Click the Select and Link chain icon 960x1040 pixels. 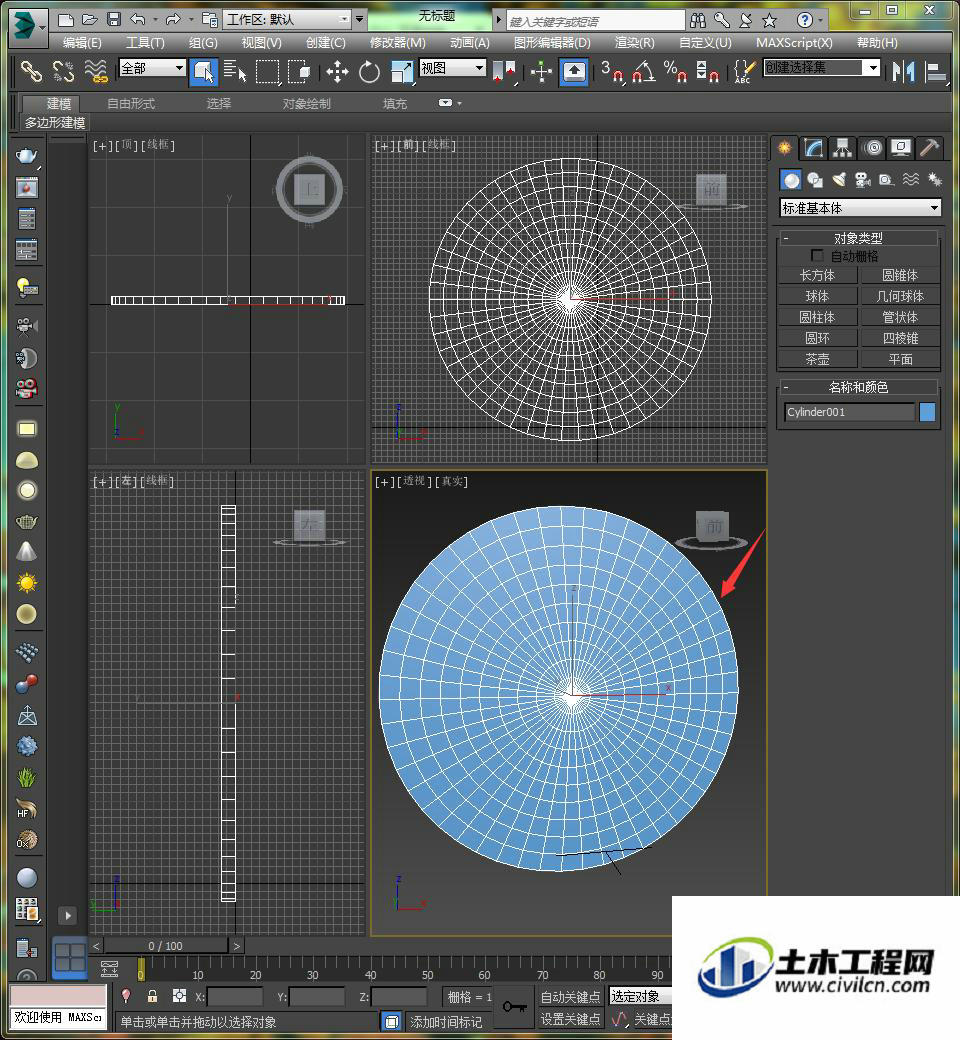click(x=31, y=71)
